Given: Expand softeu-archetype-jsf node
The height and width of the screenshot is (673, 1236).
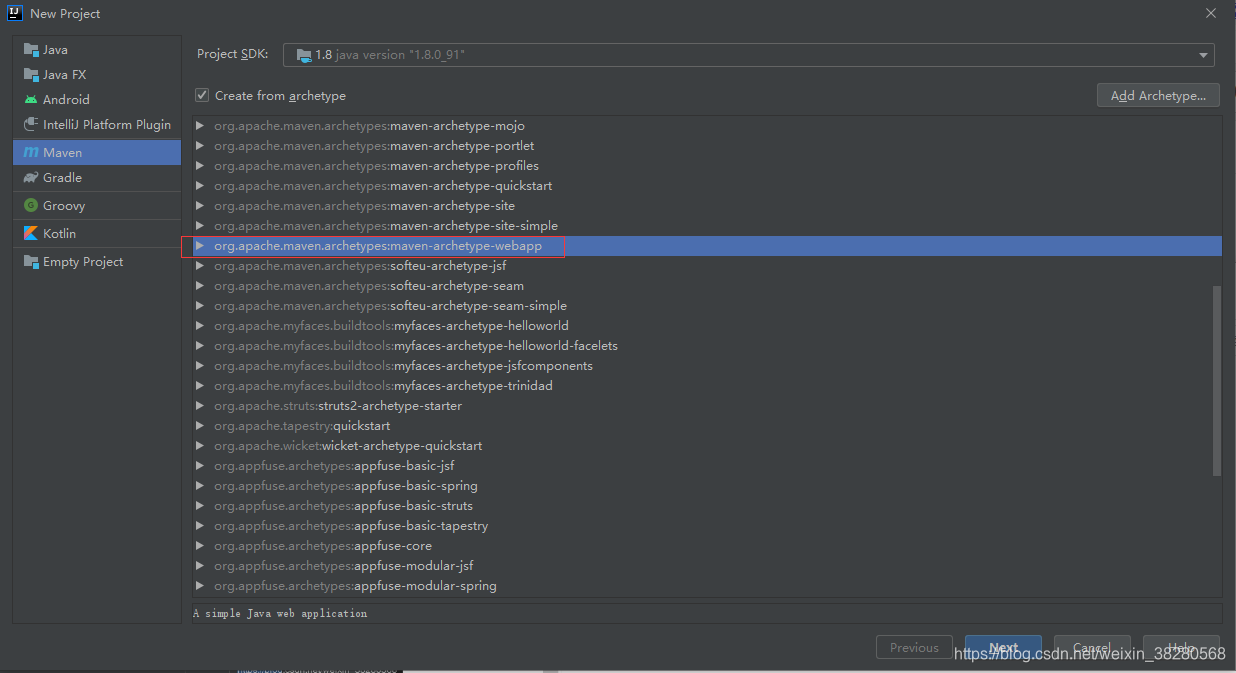Looking at the screenshot, I should (200, 265).
